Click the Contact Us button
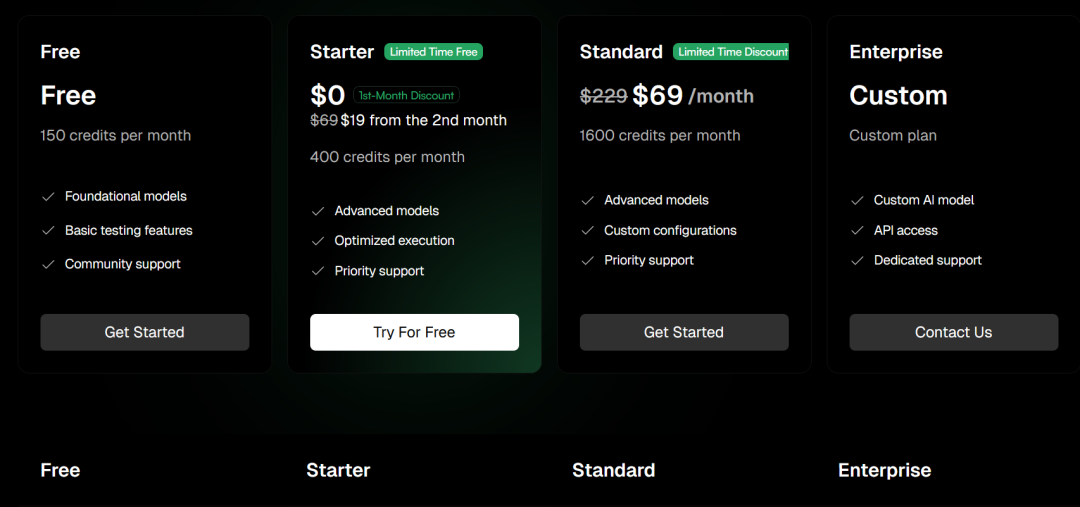Image resolution: width=1080 pixels, height=507 pixels. click(953, 332)
